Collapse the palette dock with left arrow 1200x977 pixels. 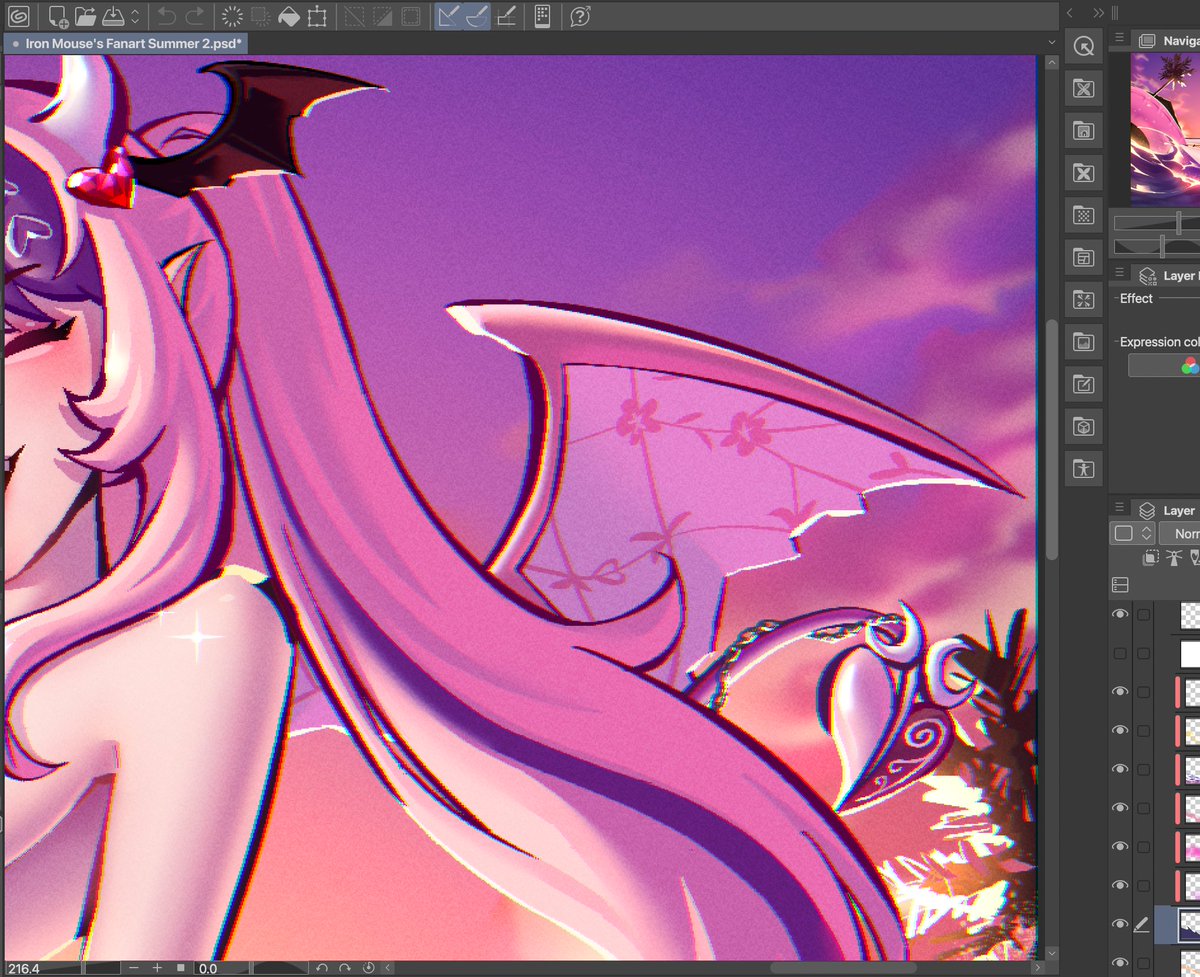[1069, 13]
